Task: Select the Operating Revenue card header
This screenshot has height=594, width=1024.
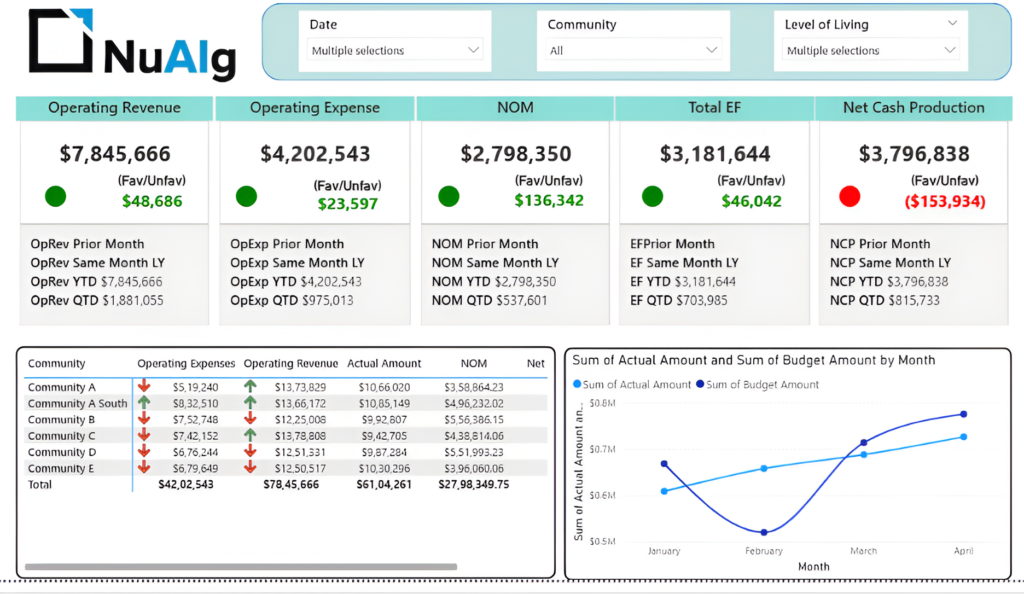Action: [x=114, y=108]
